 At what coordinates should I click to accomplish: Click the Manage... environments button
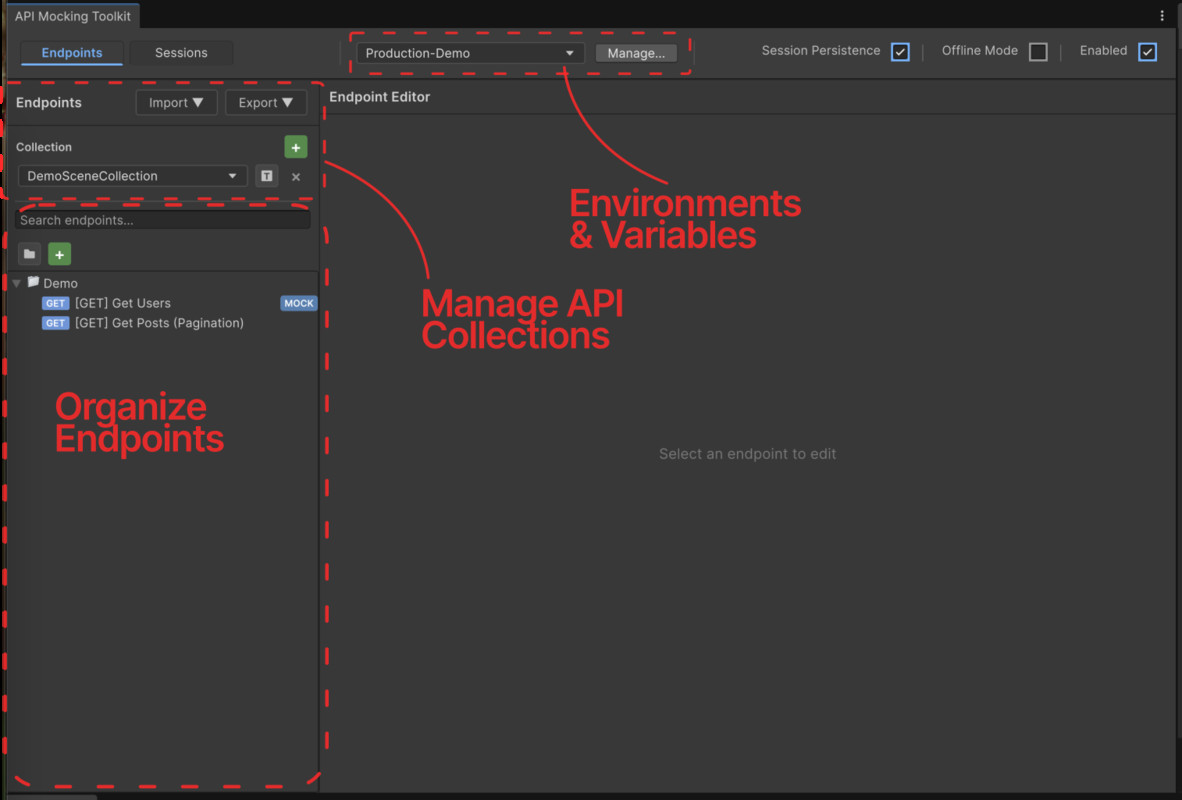[636, 53]
